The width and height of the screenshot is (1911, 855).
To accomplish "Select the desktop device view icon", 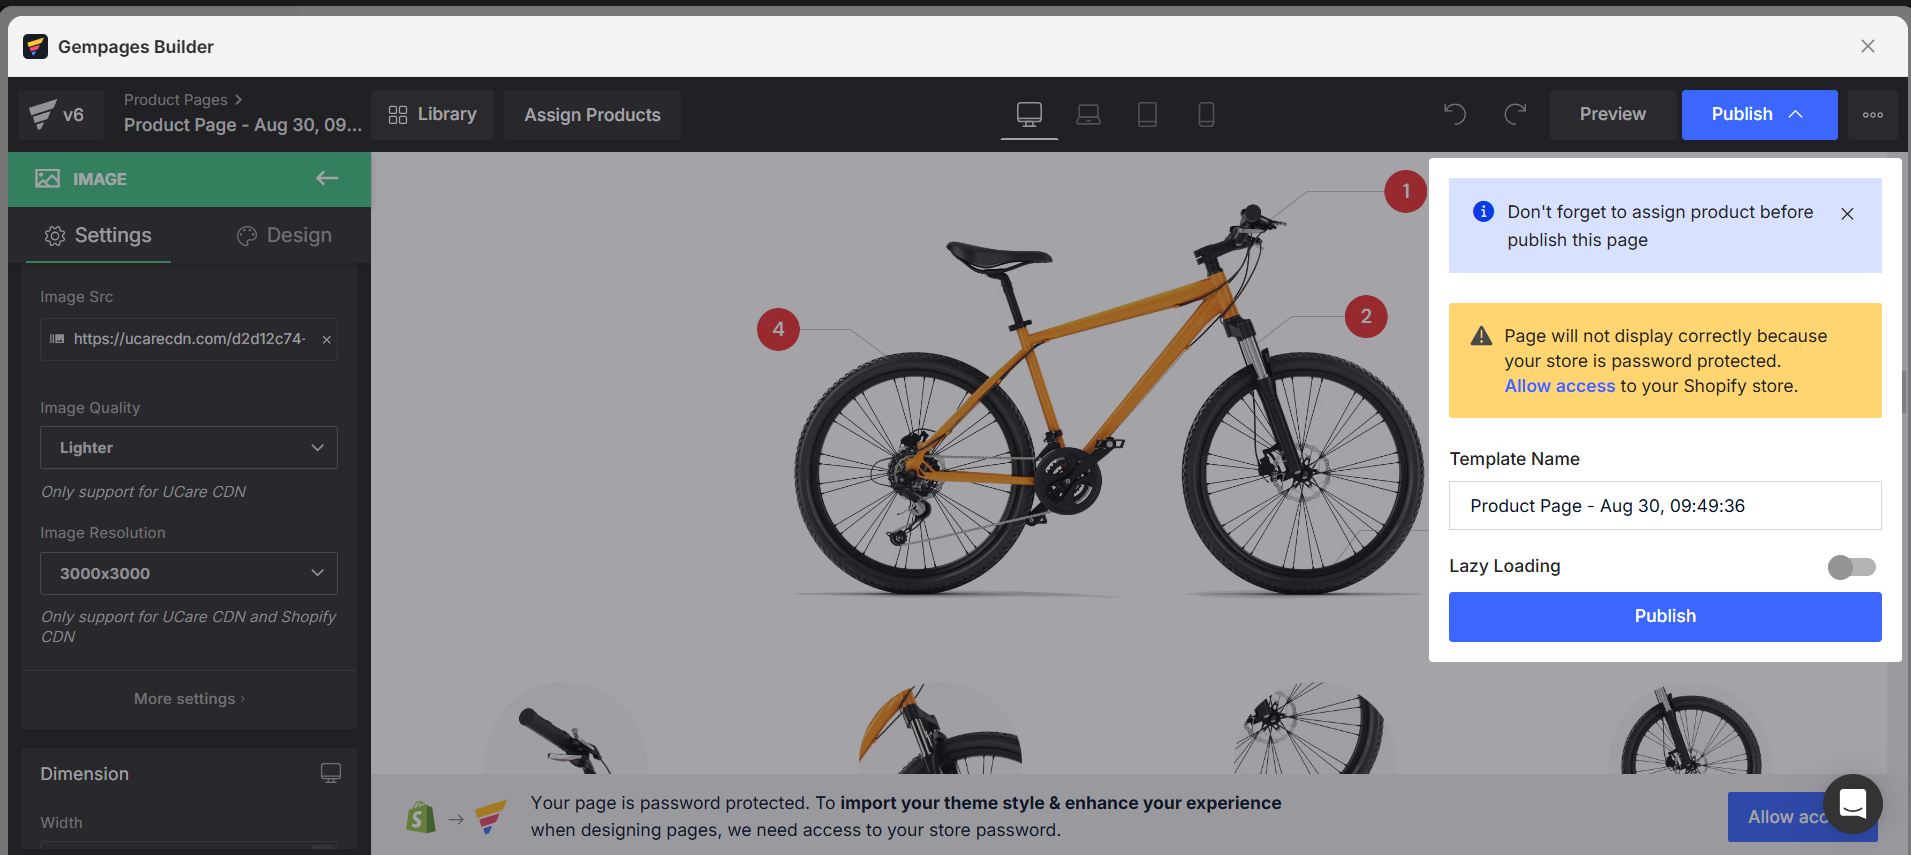I will 1029,114.
